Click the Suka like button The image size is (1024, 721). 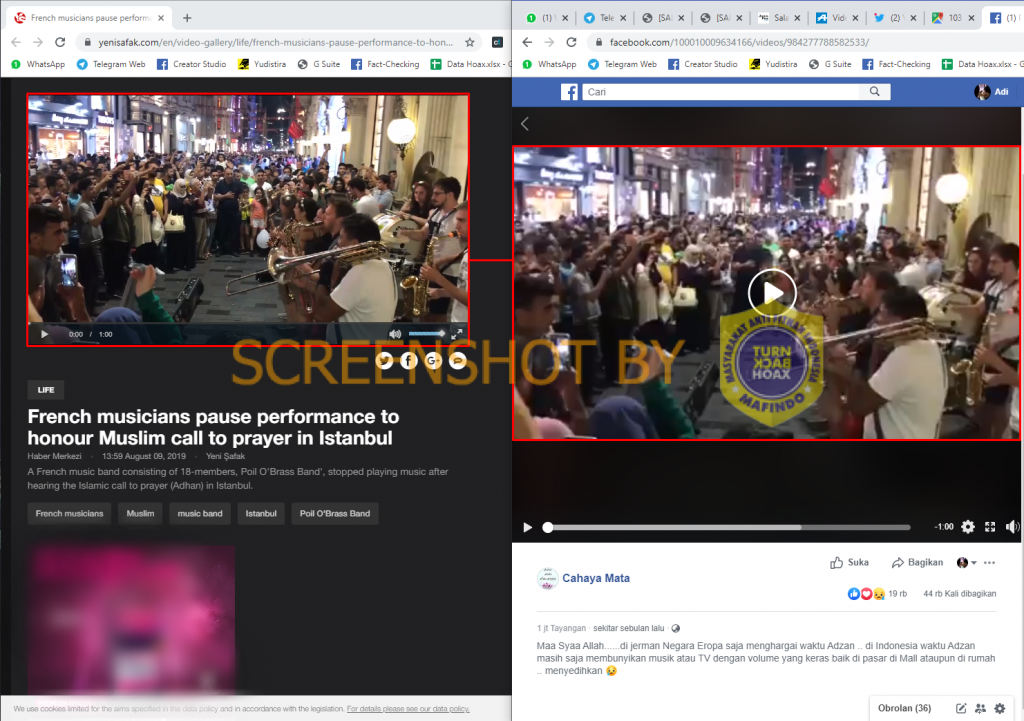point(850,563)
